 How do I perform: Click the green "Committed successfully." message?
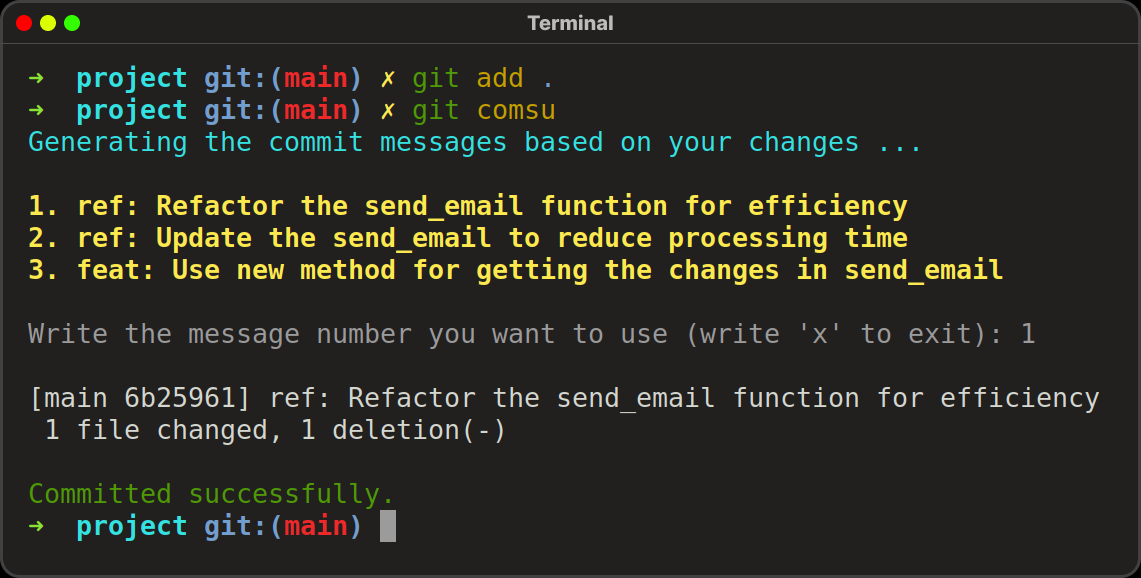[x=211, y=494]
